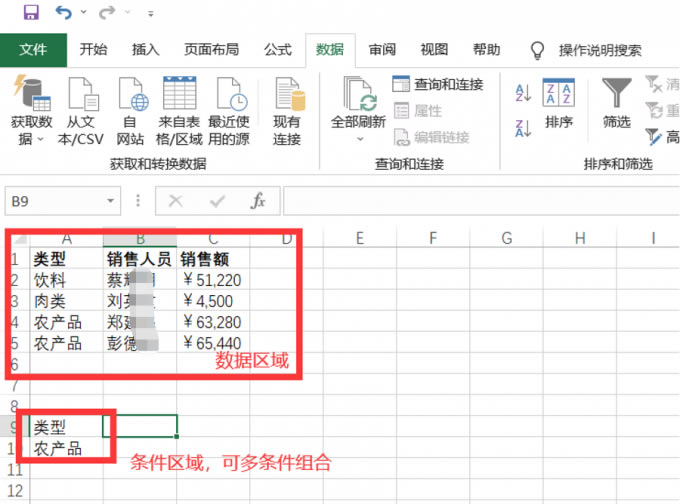
Task: Click the Name Box showing B9
Action: click(54, 201)
